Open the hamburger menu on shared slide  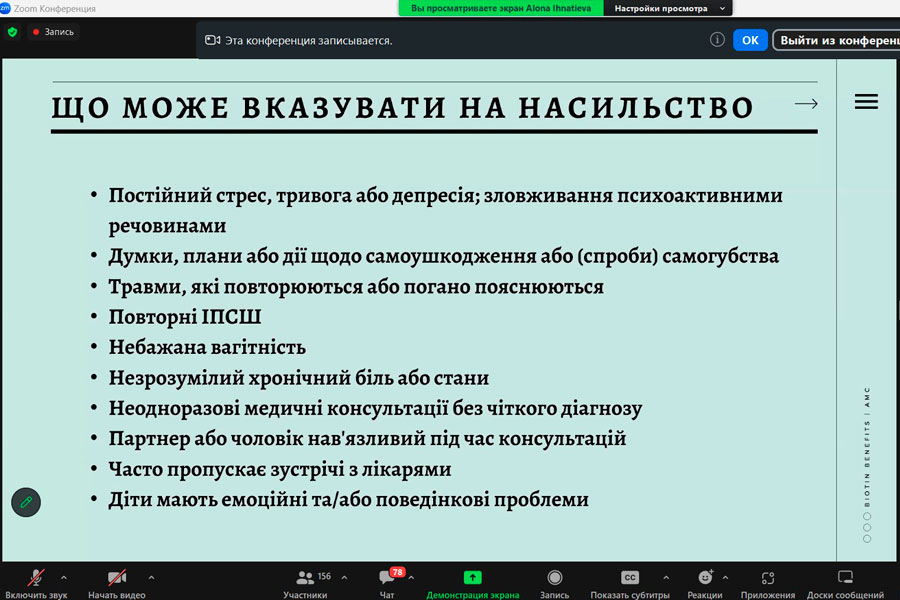click(x=866, y=102)
